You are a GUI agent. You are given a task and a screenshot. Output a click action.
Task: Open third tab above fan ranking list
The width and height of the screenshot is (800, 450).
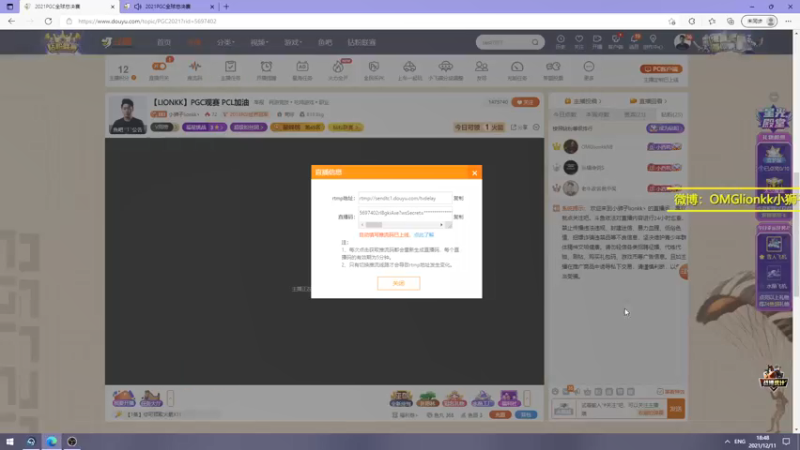635,115
